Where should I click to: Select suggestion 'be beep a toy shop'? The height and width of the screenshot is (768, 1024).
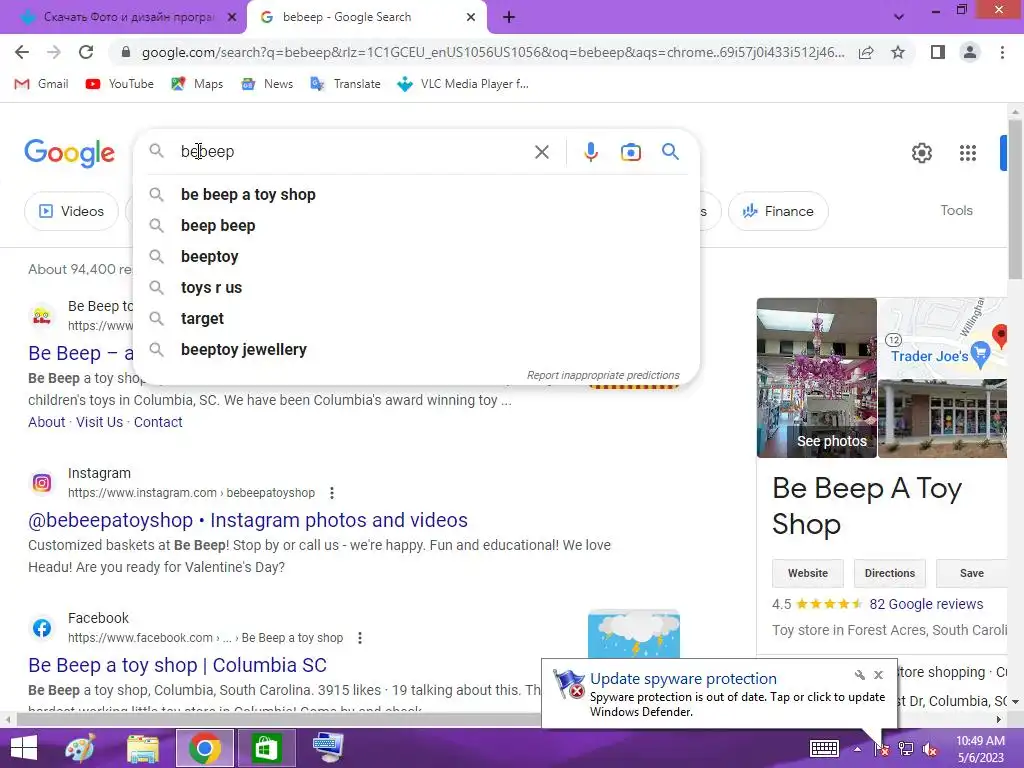click(417, 195)
